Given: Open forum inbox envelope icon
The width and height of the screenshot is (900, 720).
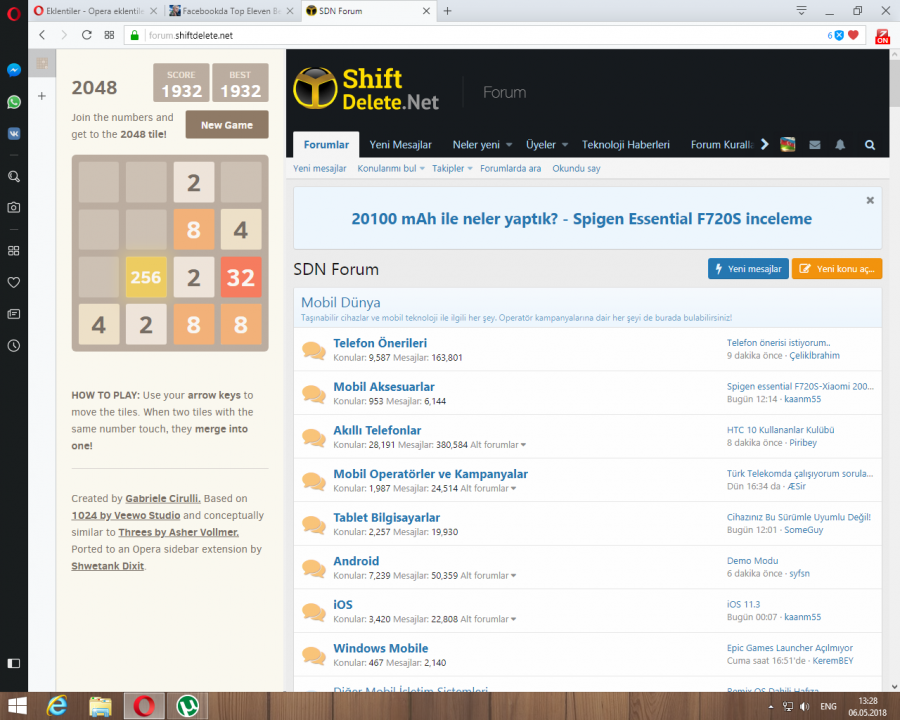Looking at the screenshot, I should [814, 145].
